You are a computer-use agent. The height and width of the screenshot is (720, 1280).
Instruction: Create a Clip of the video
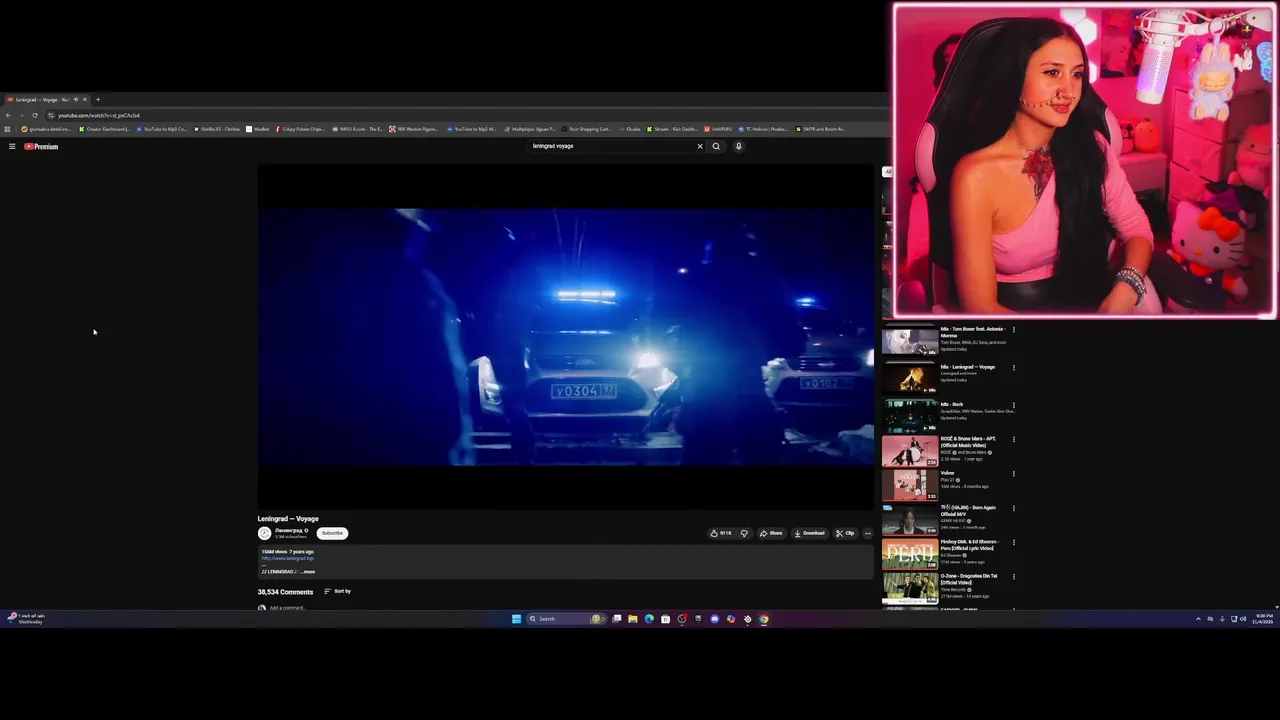click(845, 533)
